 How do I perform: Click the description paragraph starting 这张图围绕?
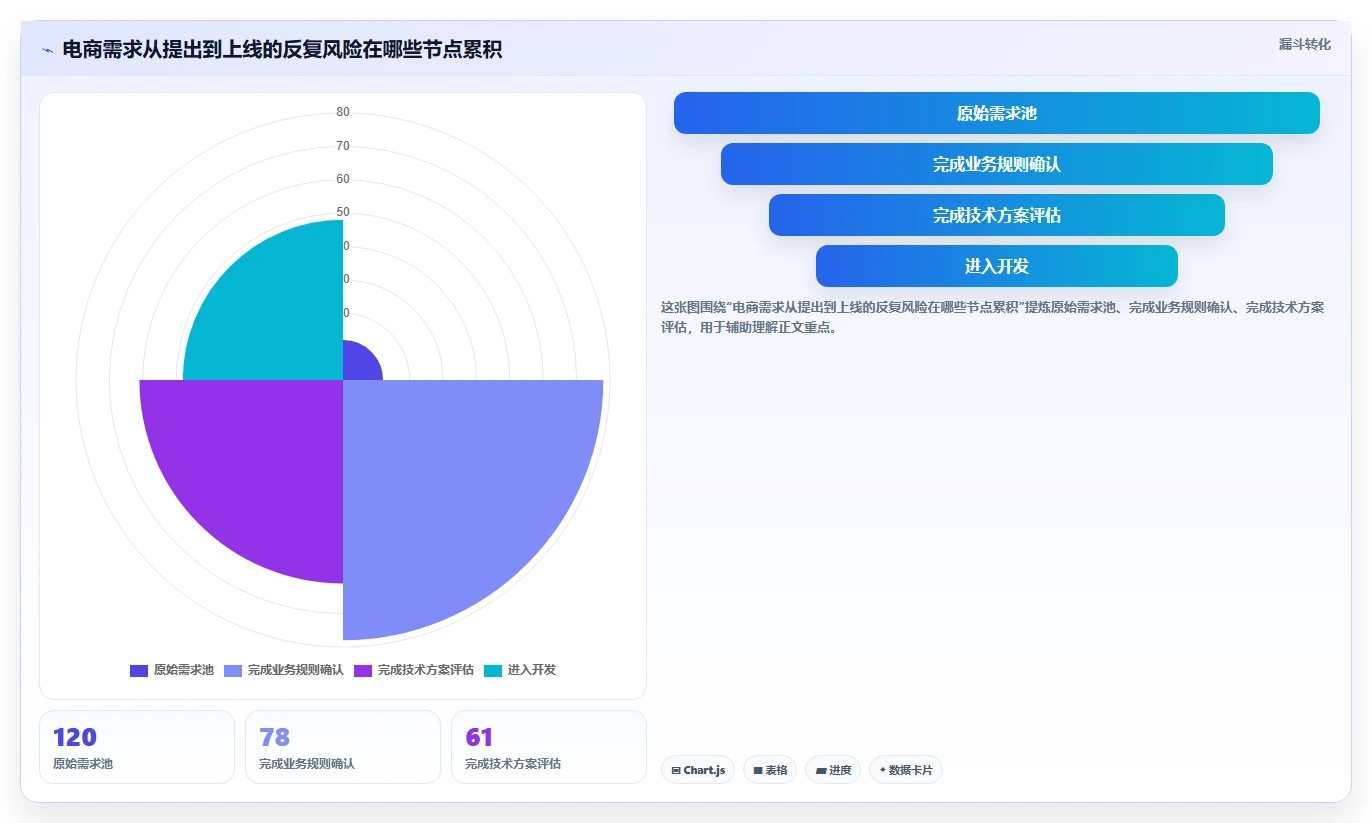click(x=993, y=317)
